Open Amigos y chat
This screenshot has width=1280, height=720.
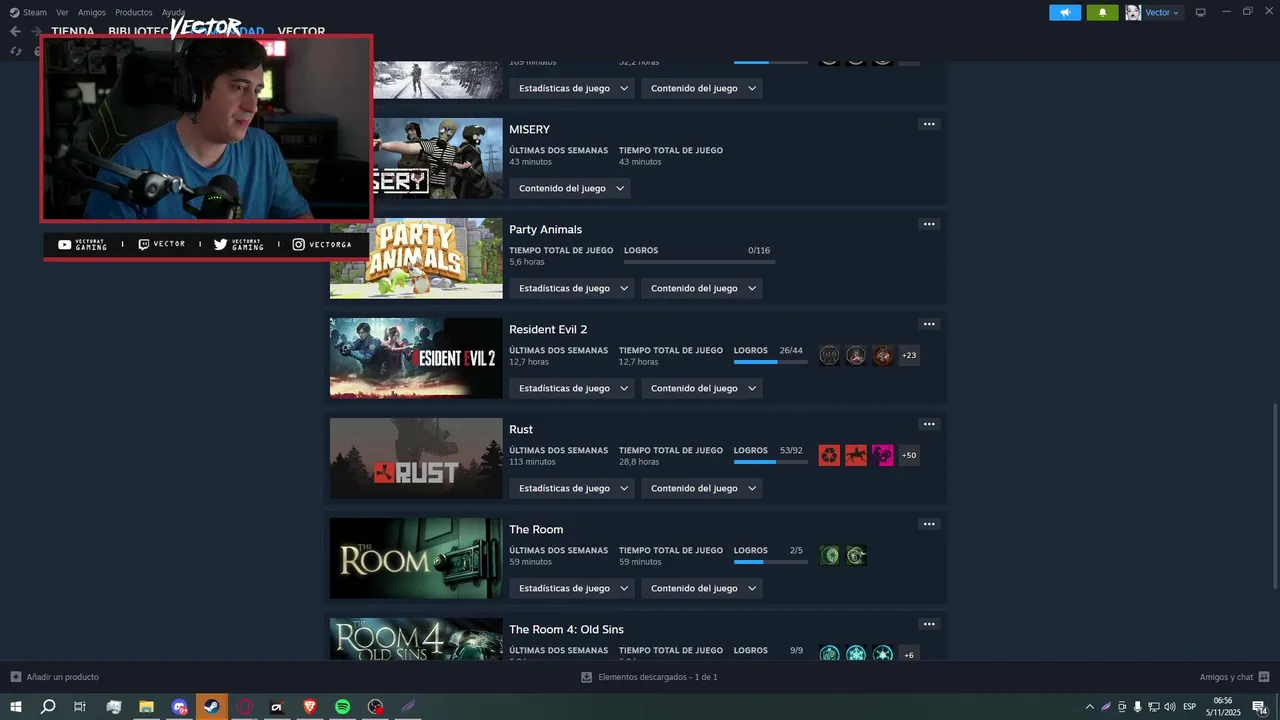click(x=1234, y=677)
